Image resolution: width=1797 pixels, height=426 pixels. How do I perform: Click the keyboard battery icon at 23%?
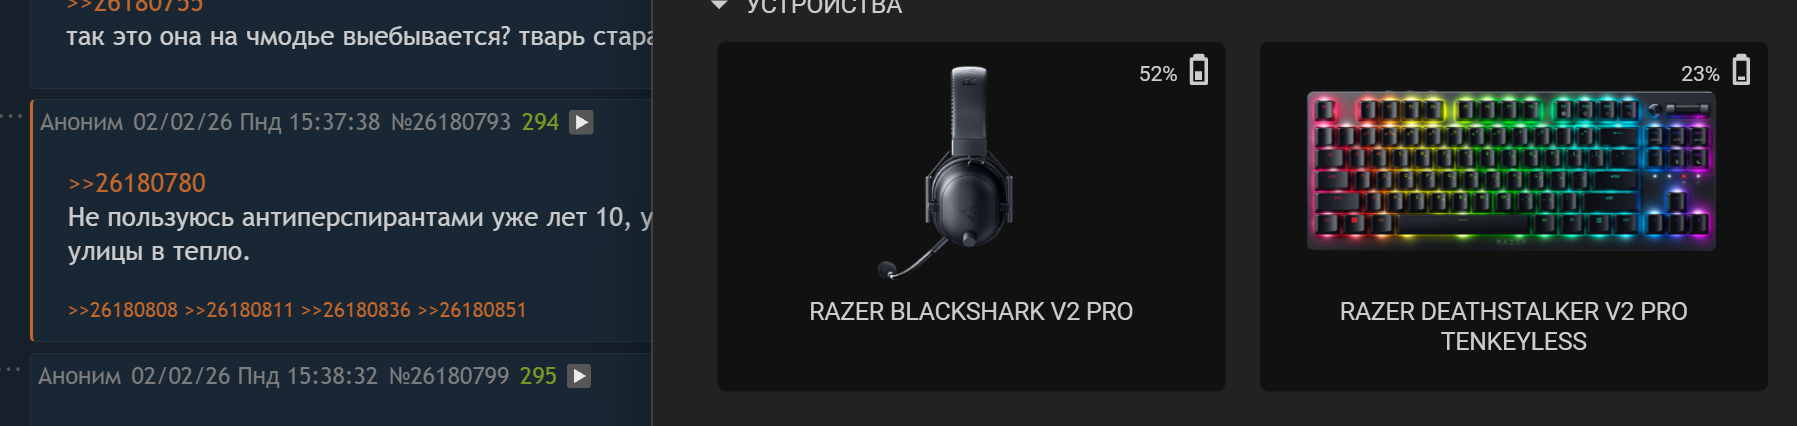click(x=1741, y=70)
